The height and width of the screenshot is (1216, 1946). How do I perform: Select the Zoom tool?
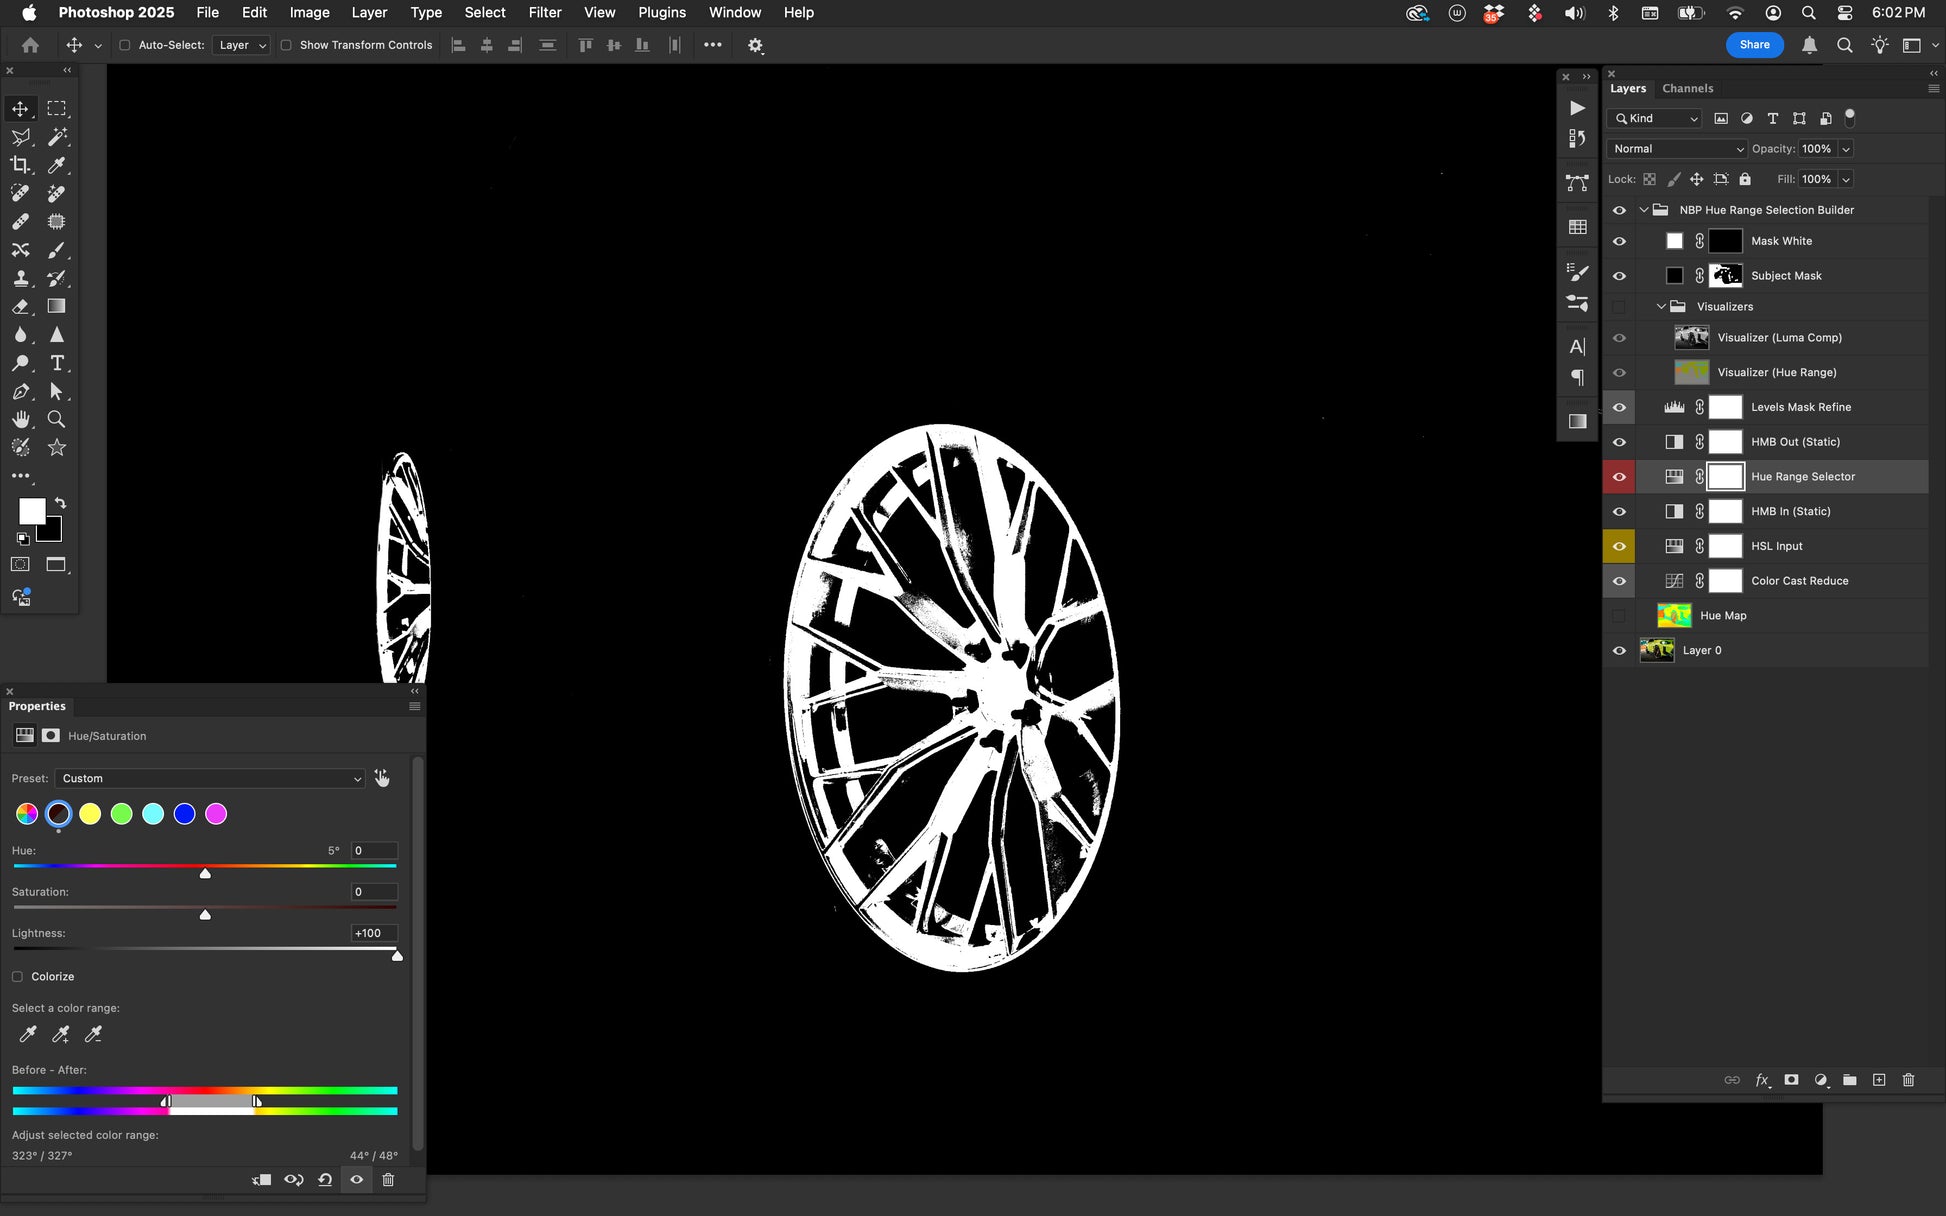(57, 419)
